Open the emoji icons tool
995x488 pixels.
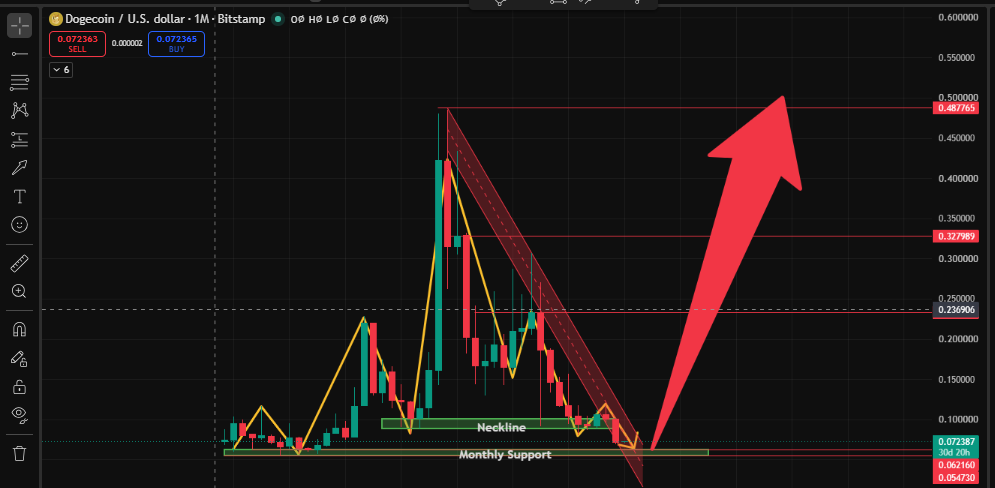click(20, 225)
